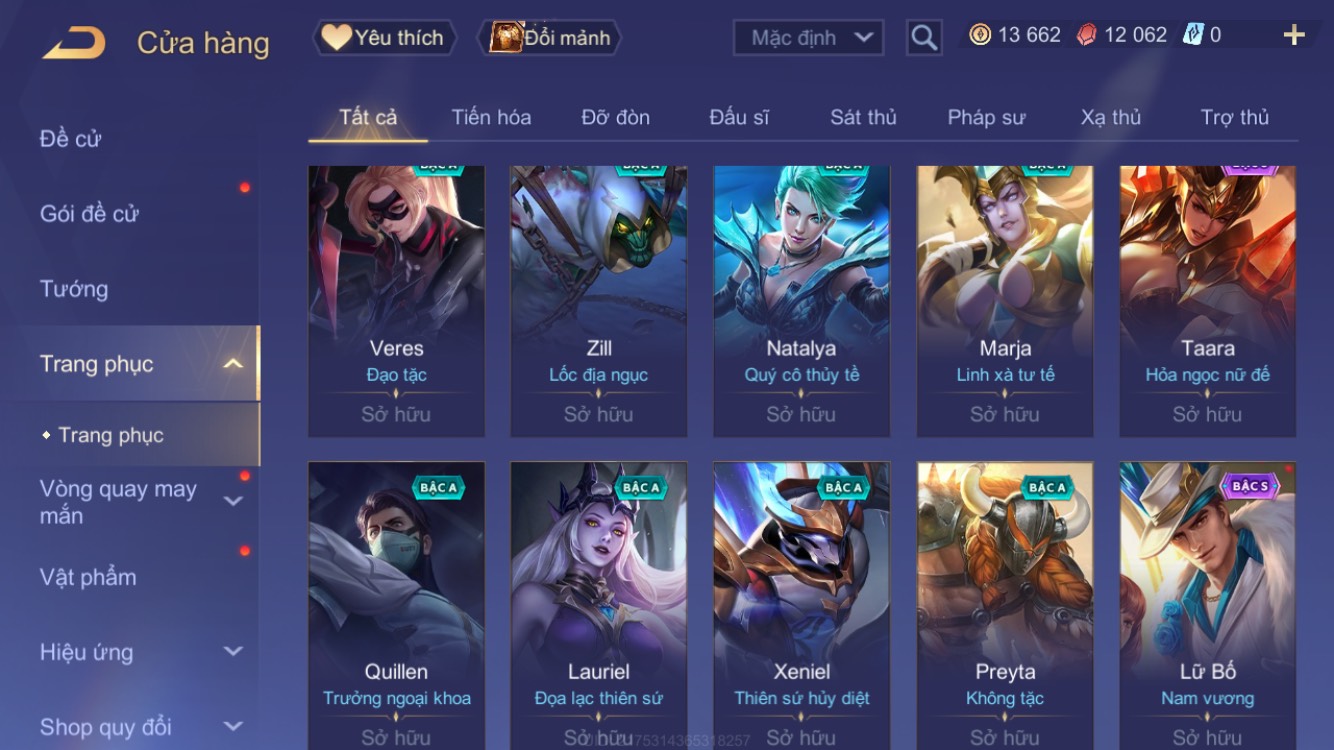Collapse the Trang phục sidebar section
This screenshot has width=1334, height=750.
(x=233, y=364)
